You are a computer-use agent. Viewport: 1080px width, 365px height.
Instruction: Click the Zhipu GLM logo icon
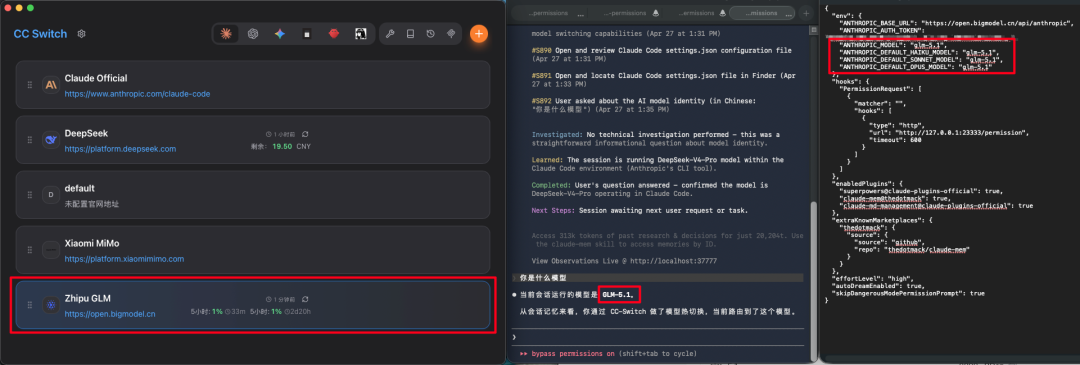[50, 304]
